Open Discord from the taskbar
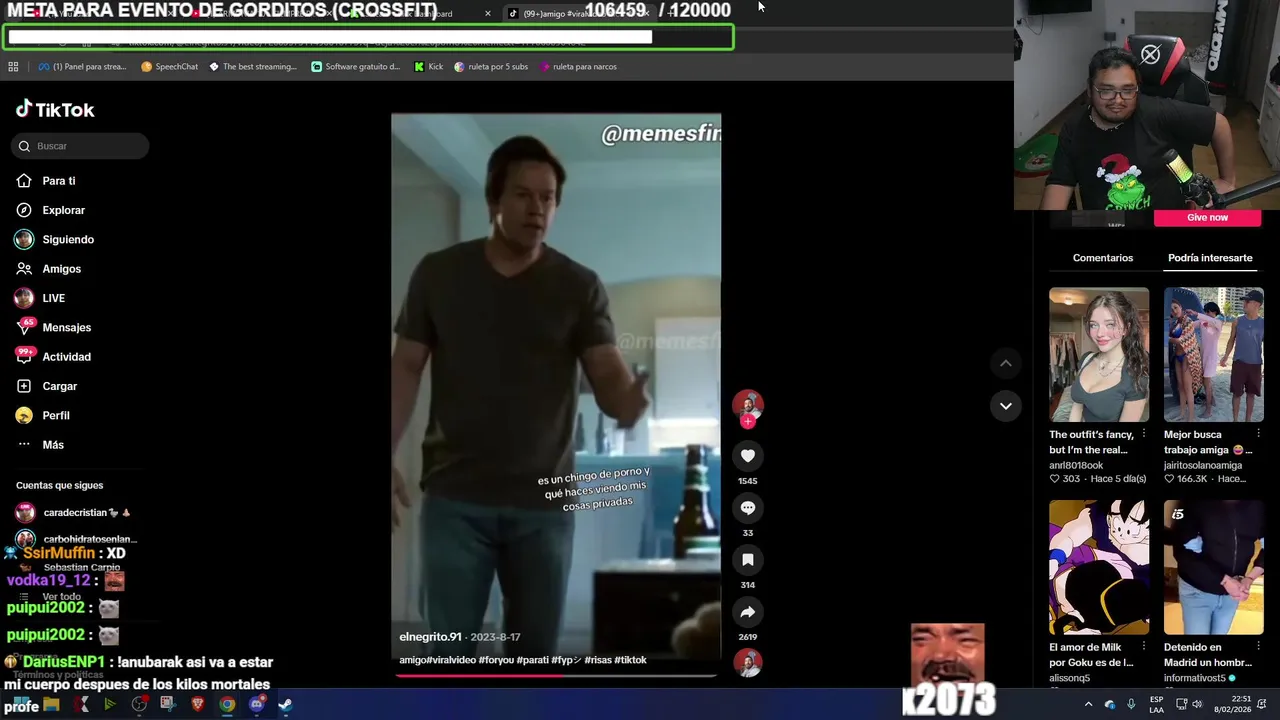Viewport: 1280px width, 720px height. tap(256, 705)
